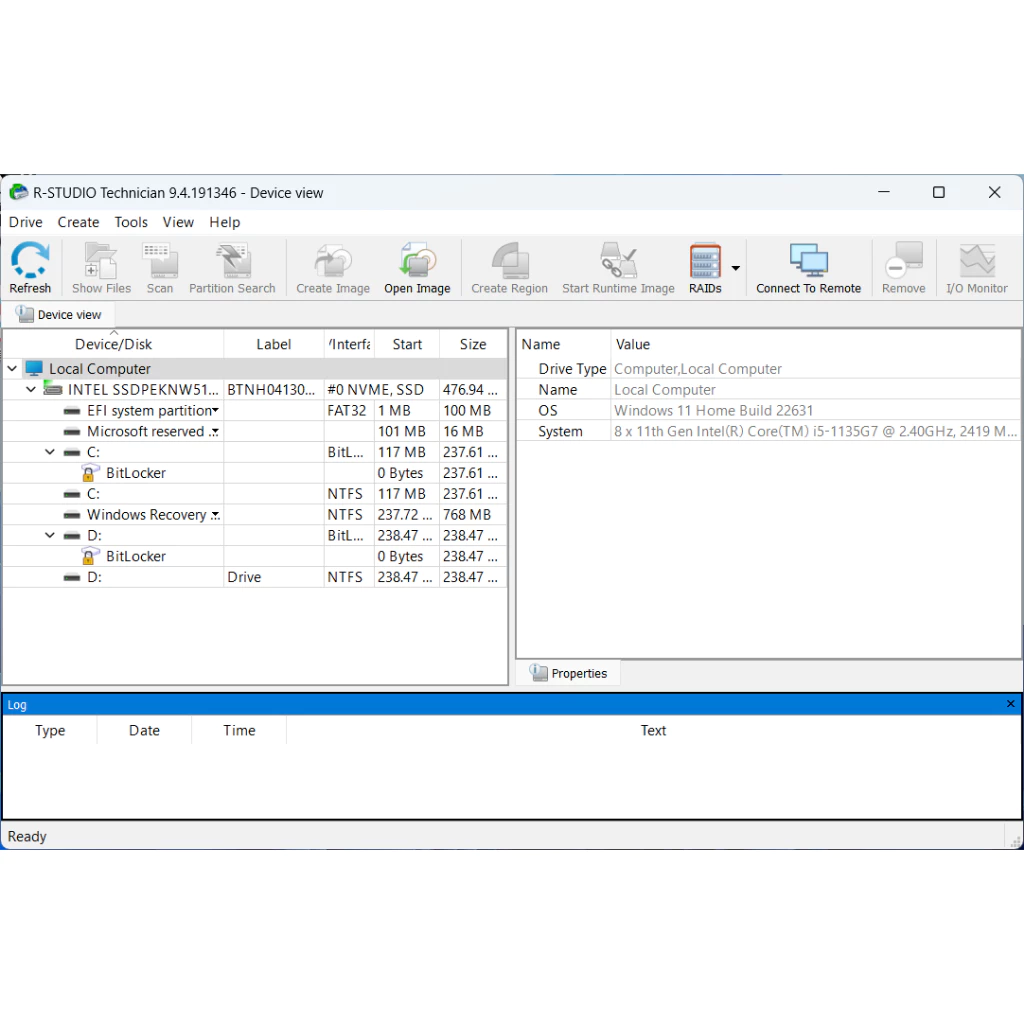Open the Drive menu
The width and height of the screenshot is (1024, 1024).
pyautogui.click(x=25, y=222)
